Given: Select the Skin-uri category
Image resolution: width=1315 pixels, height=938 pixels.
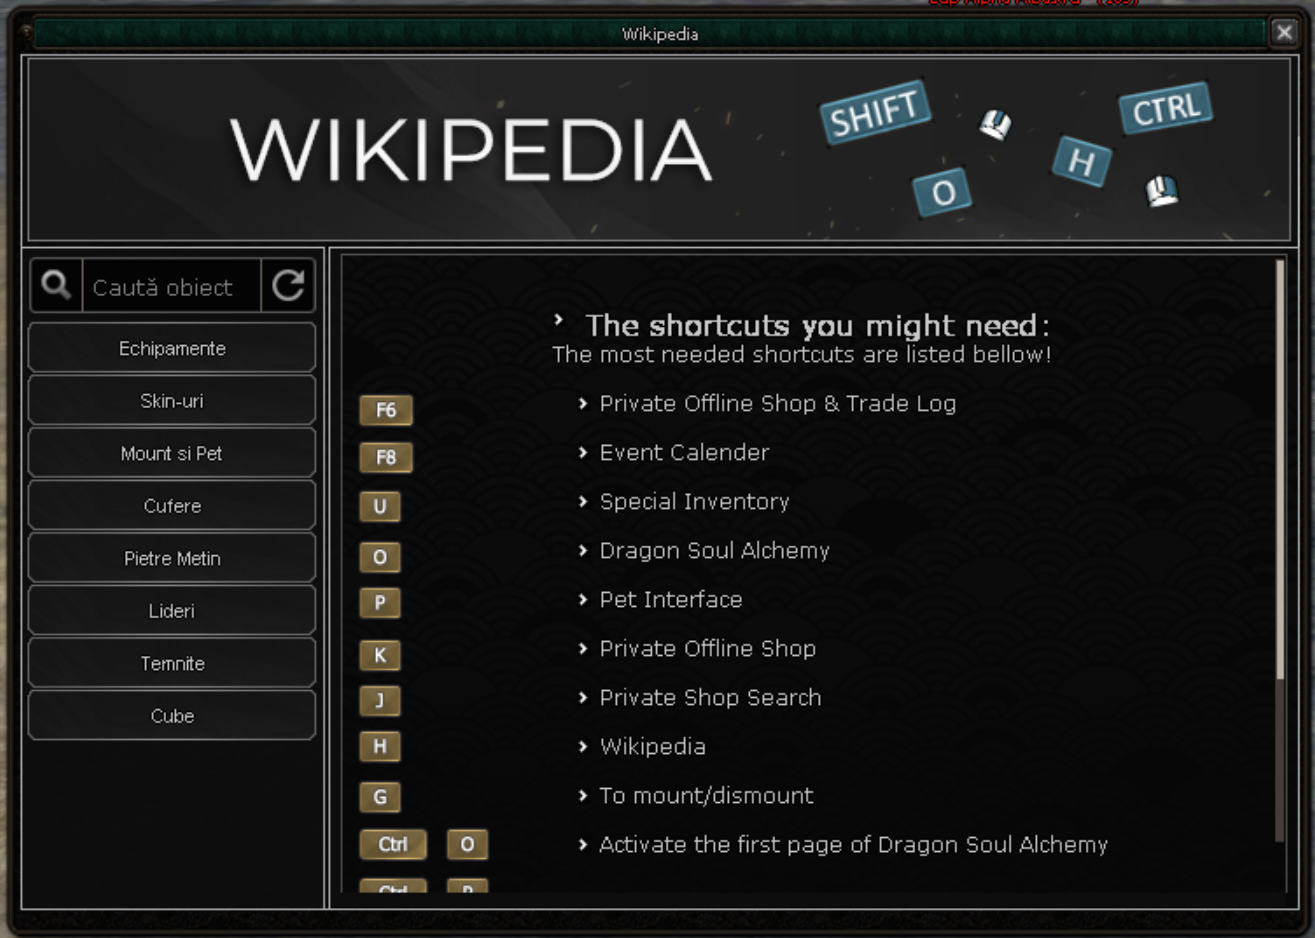Looking at the screenshot, I should pos(172,401).
